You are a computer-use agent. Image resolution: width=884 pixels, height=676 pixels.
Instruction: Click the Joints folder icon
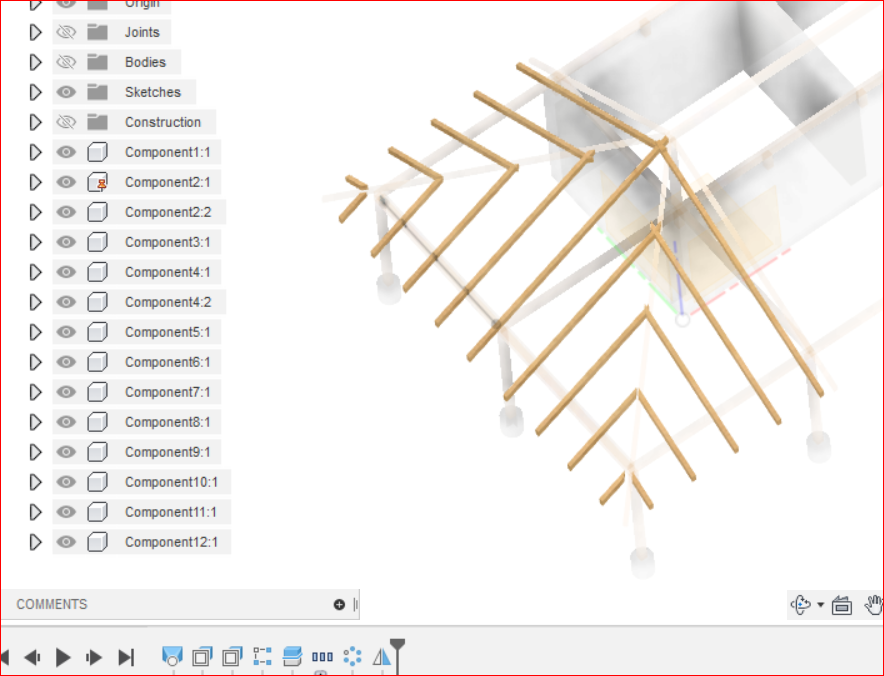(98, 32)
